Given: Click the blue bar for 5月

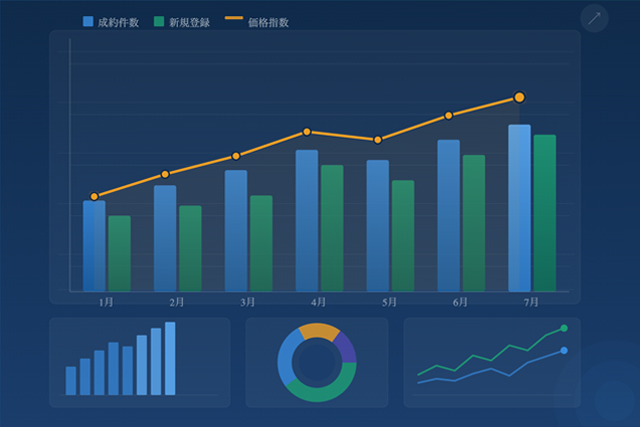Looking at the screenshot, I should pos(378,226).
